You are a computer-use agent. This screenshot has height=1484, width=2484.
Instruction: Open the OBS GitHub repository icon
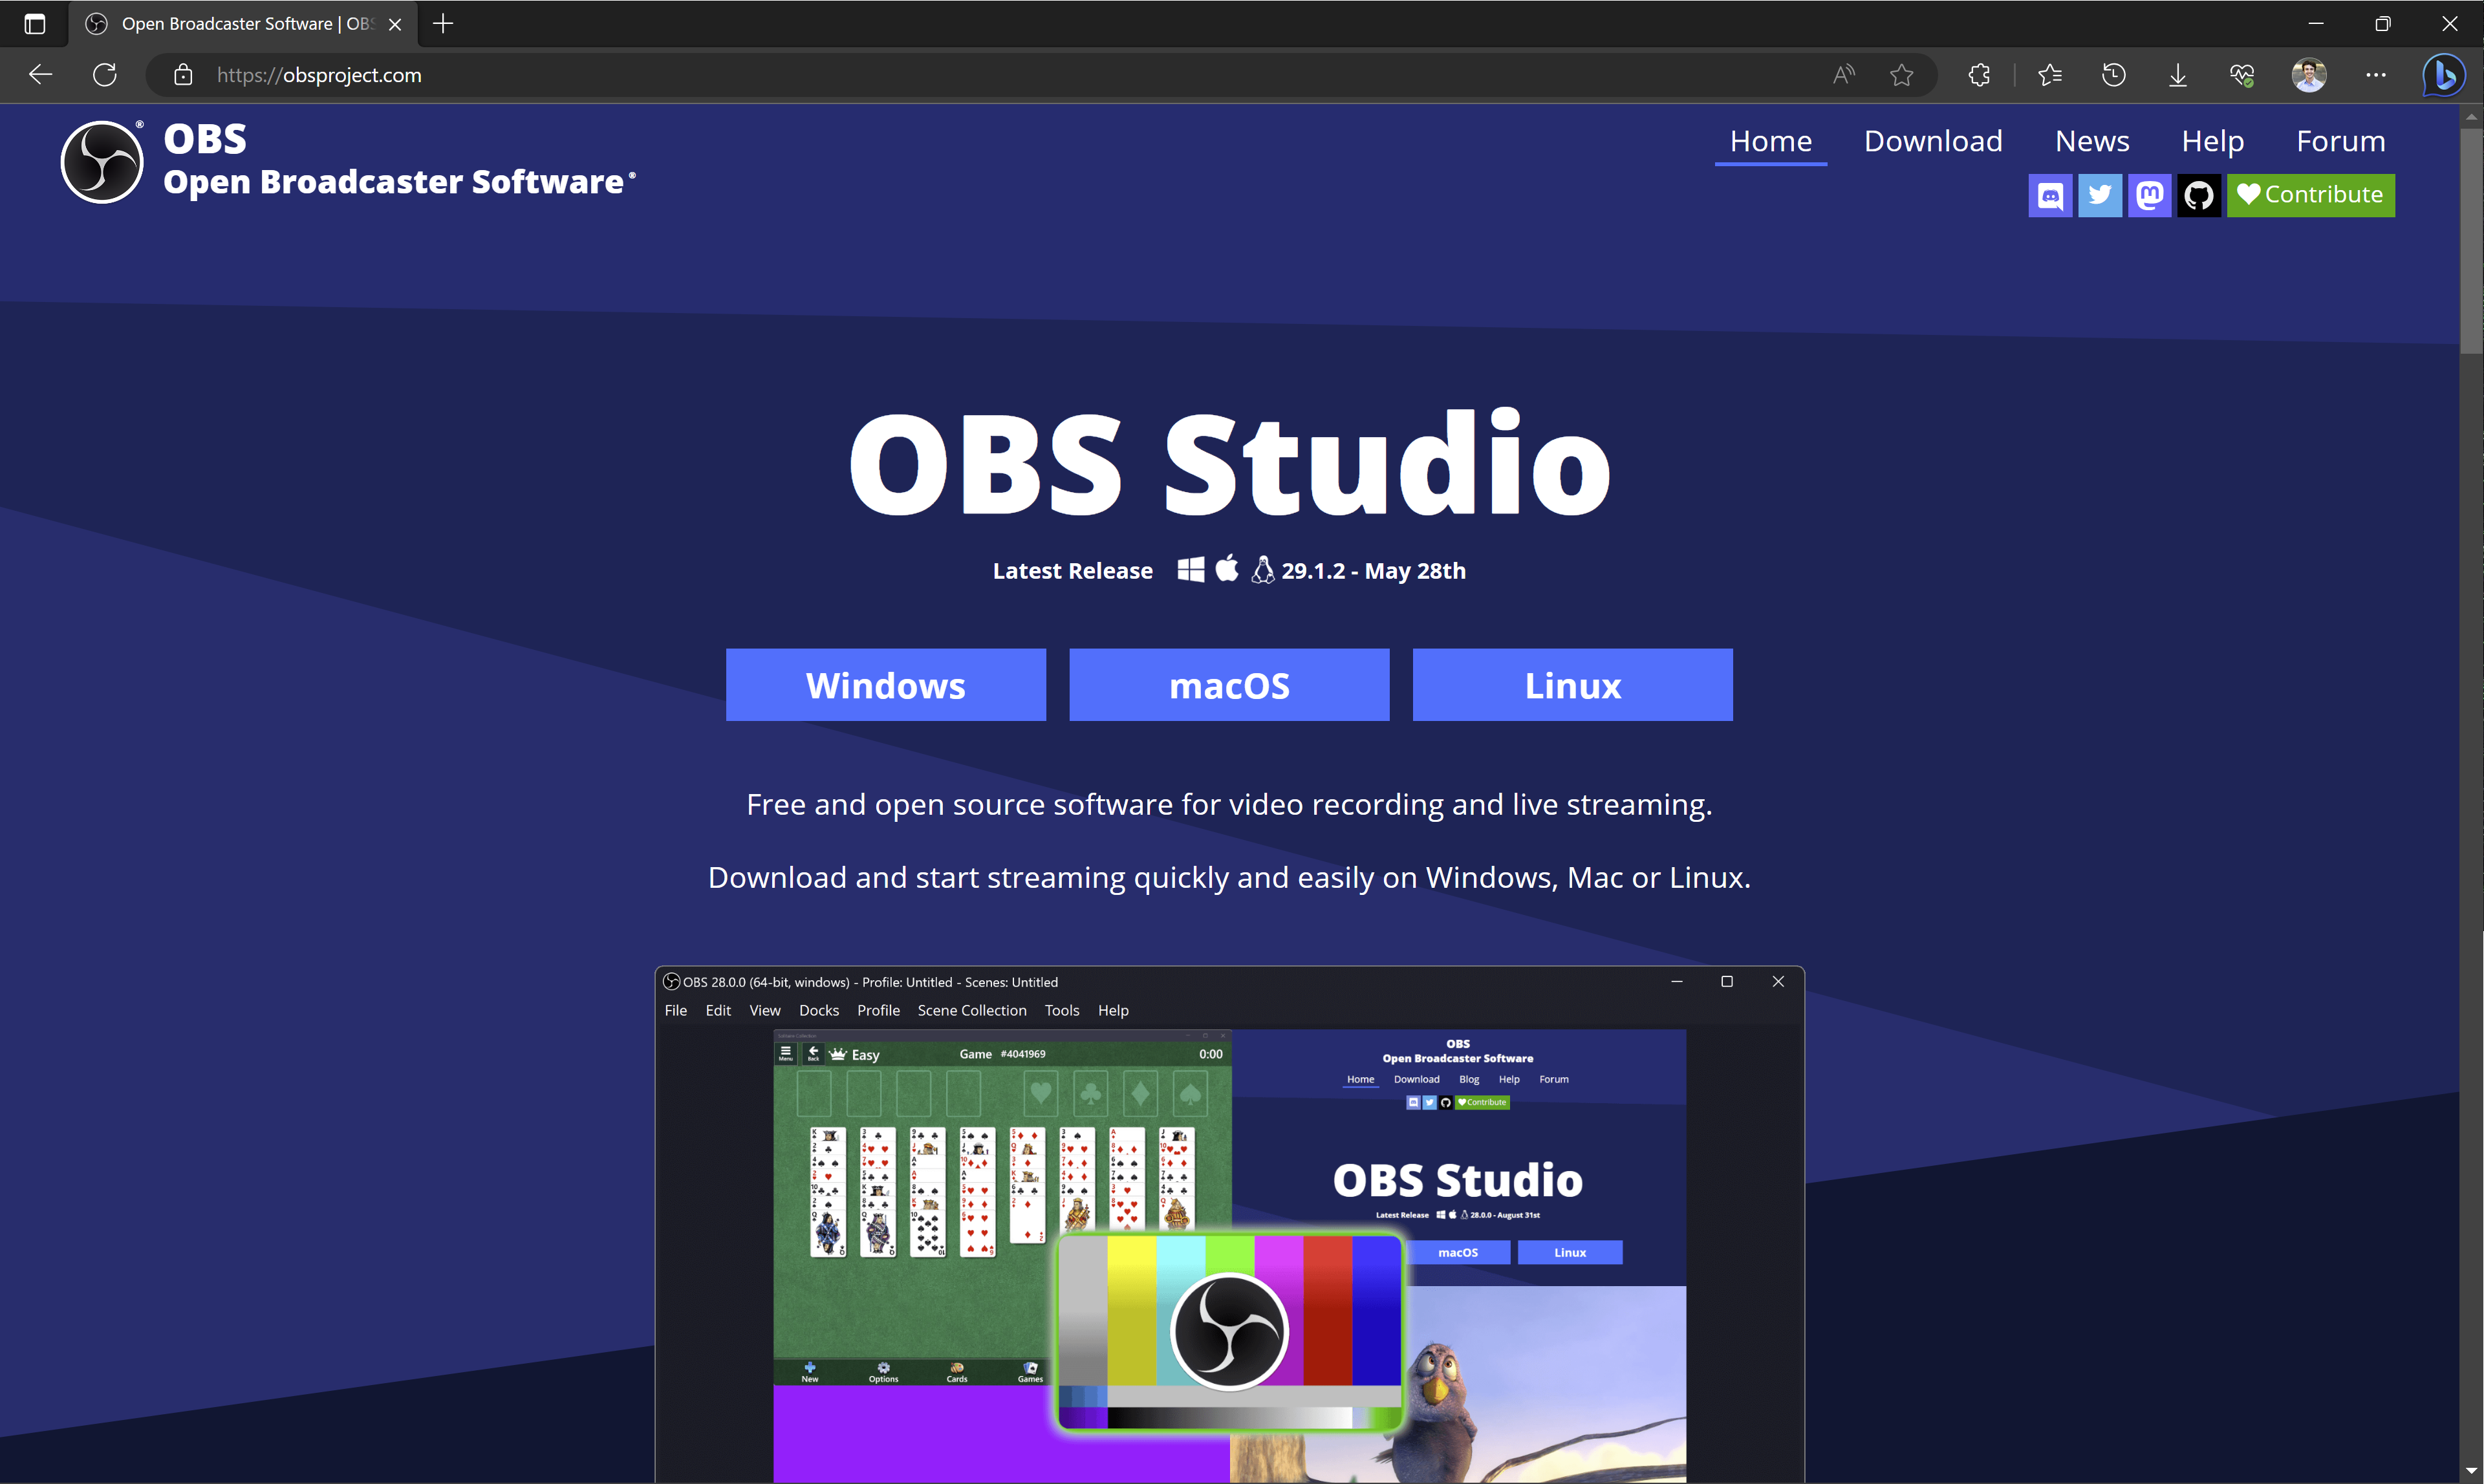click(2199, 195)
